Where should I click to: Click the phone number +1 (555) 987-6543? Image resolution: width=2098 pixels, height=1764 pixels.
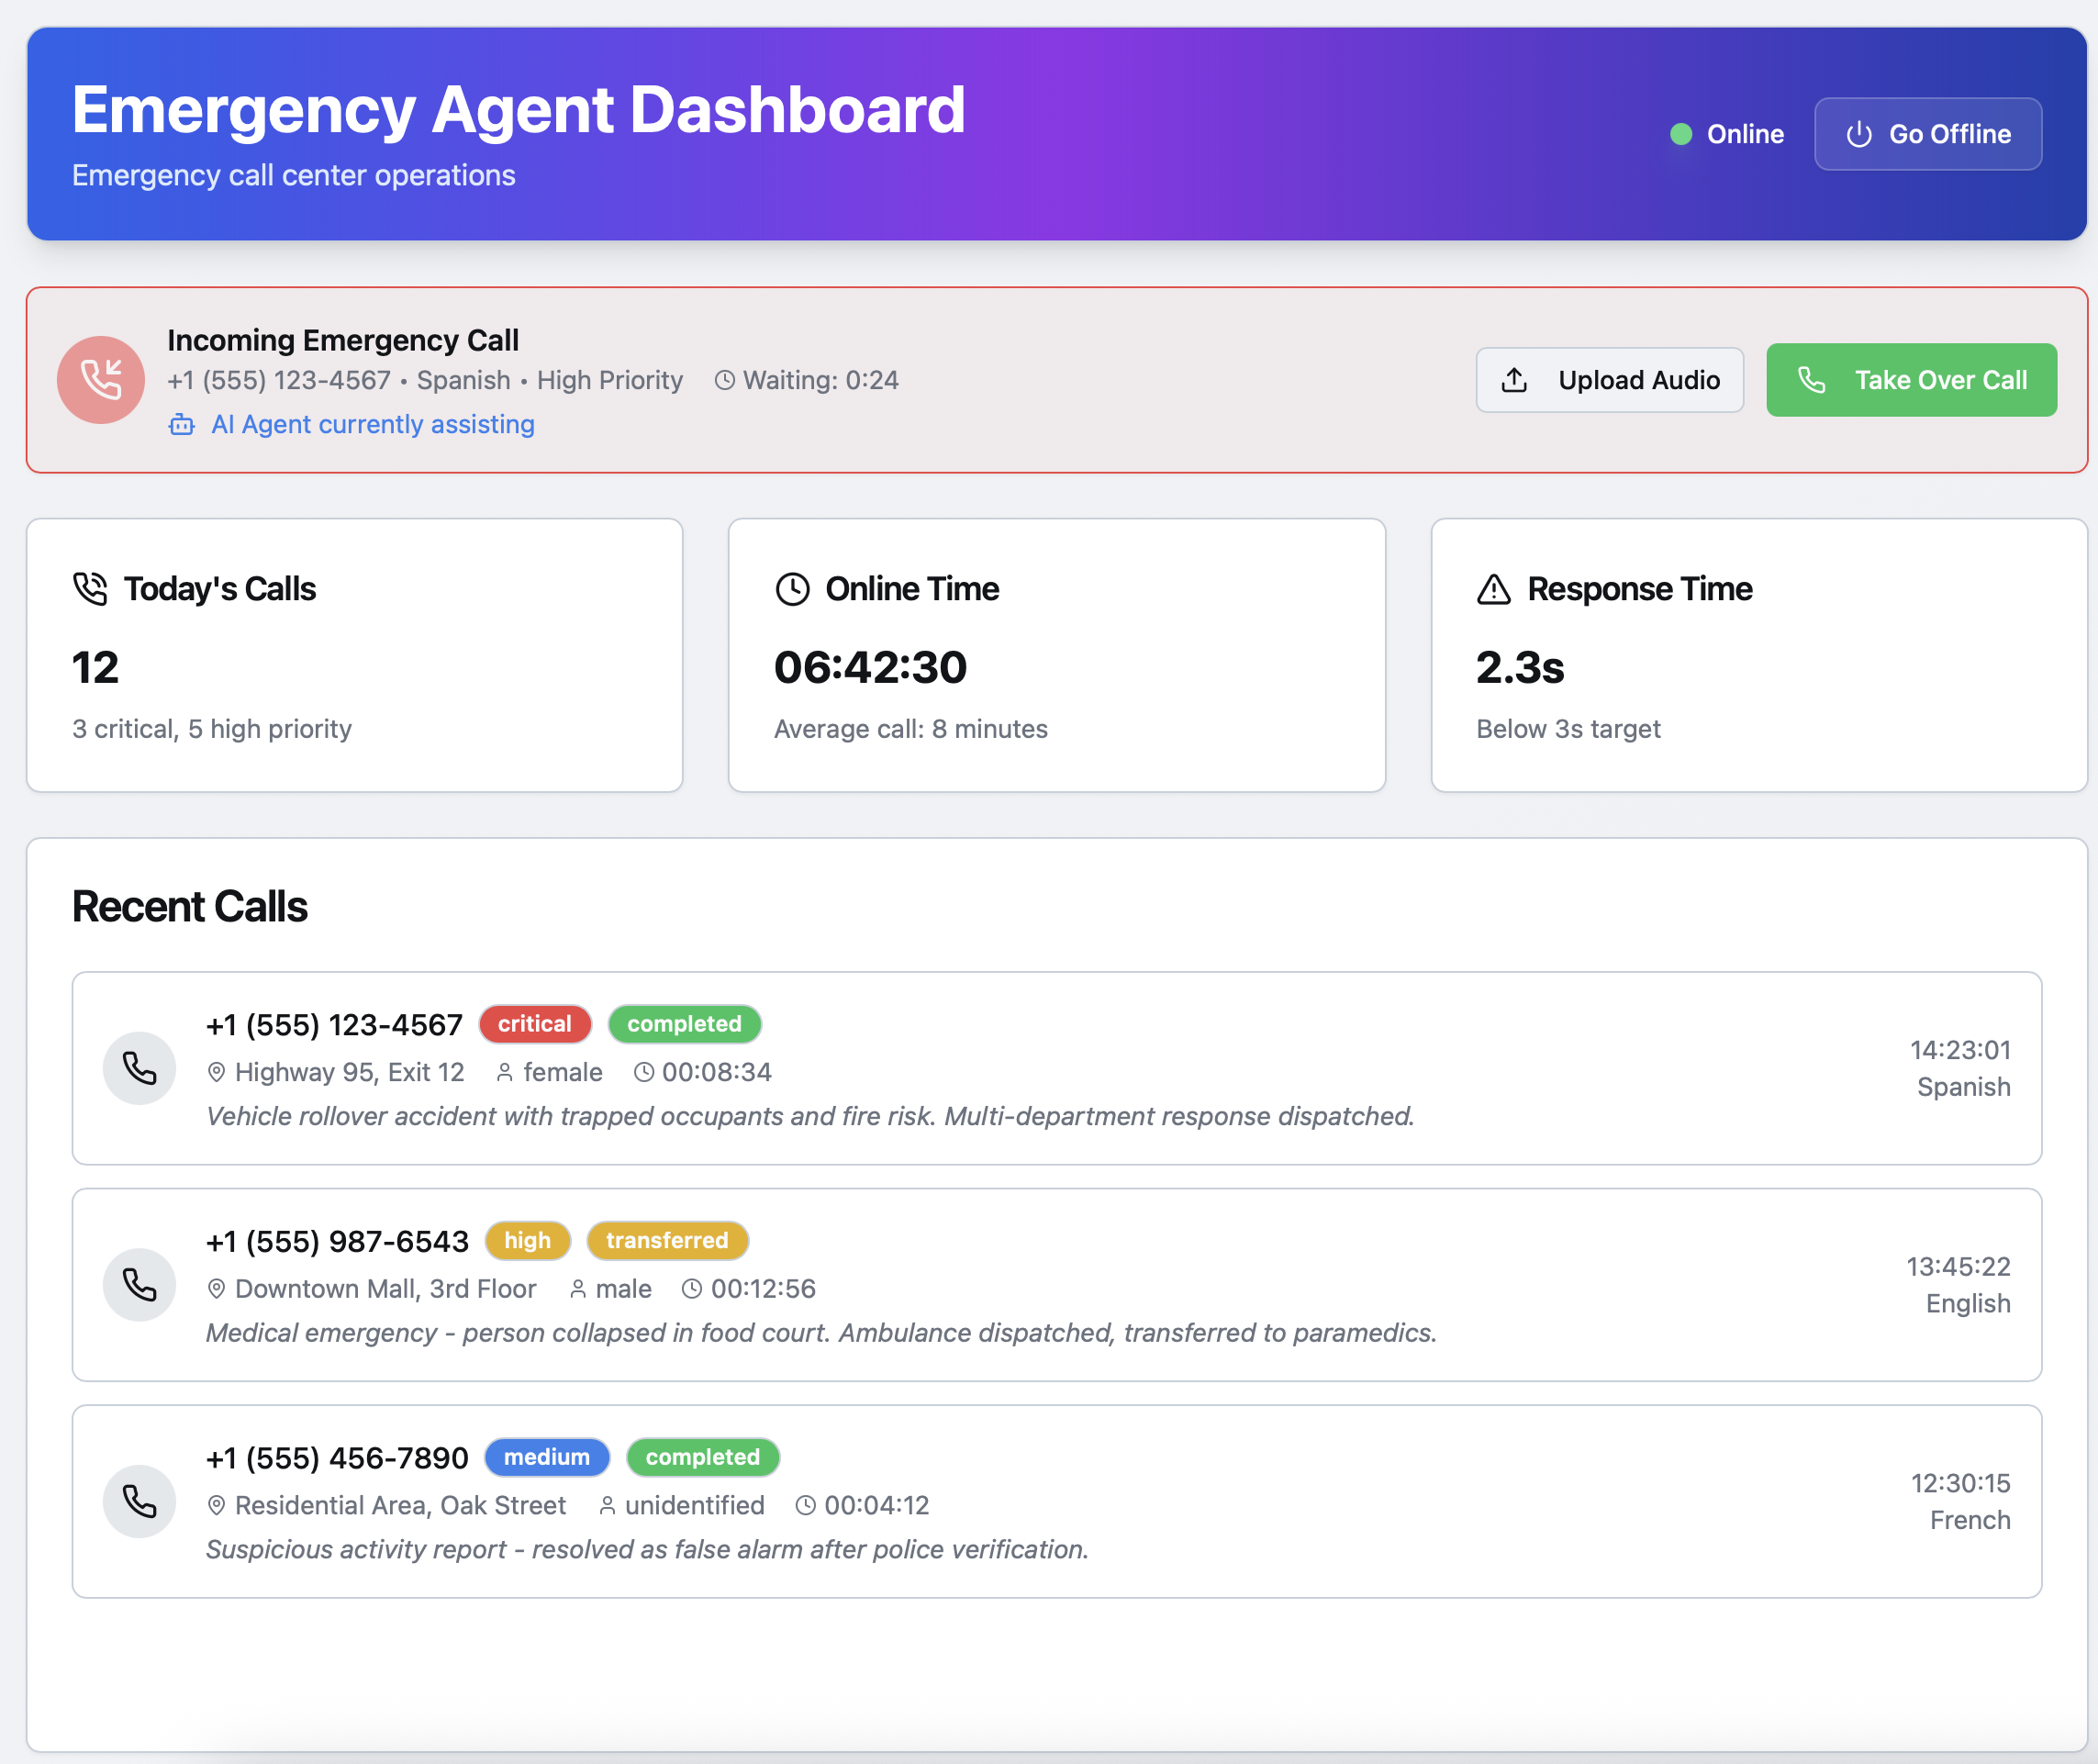coord(337,1242)
